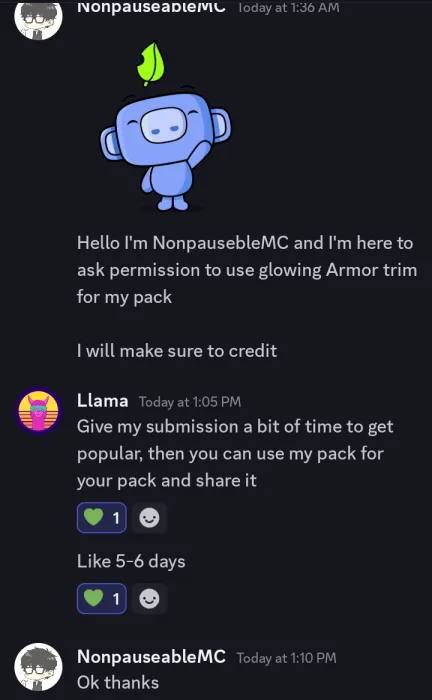The width and height of the screenshot is (432, 700).
Task: Click the 'Today at 1:10 PM' timestamp
Action: (287, 658)
